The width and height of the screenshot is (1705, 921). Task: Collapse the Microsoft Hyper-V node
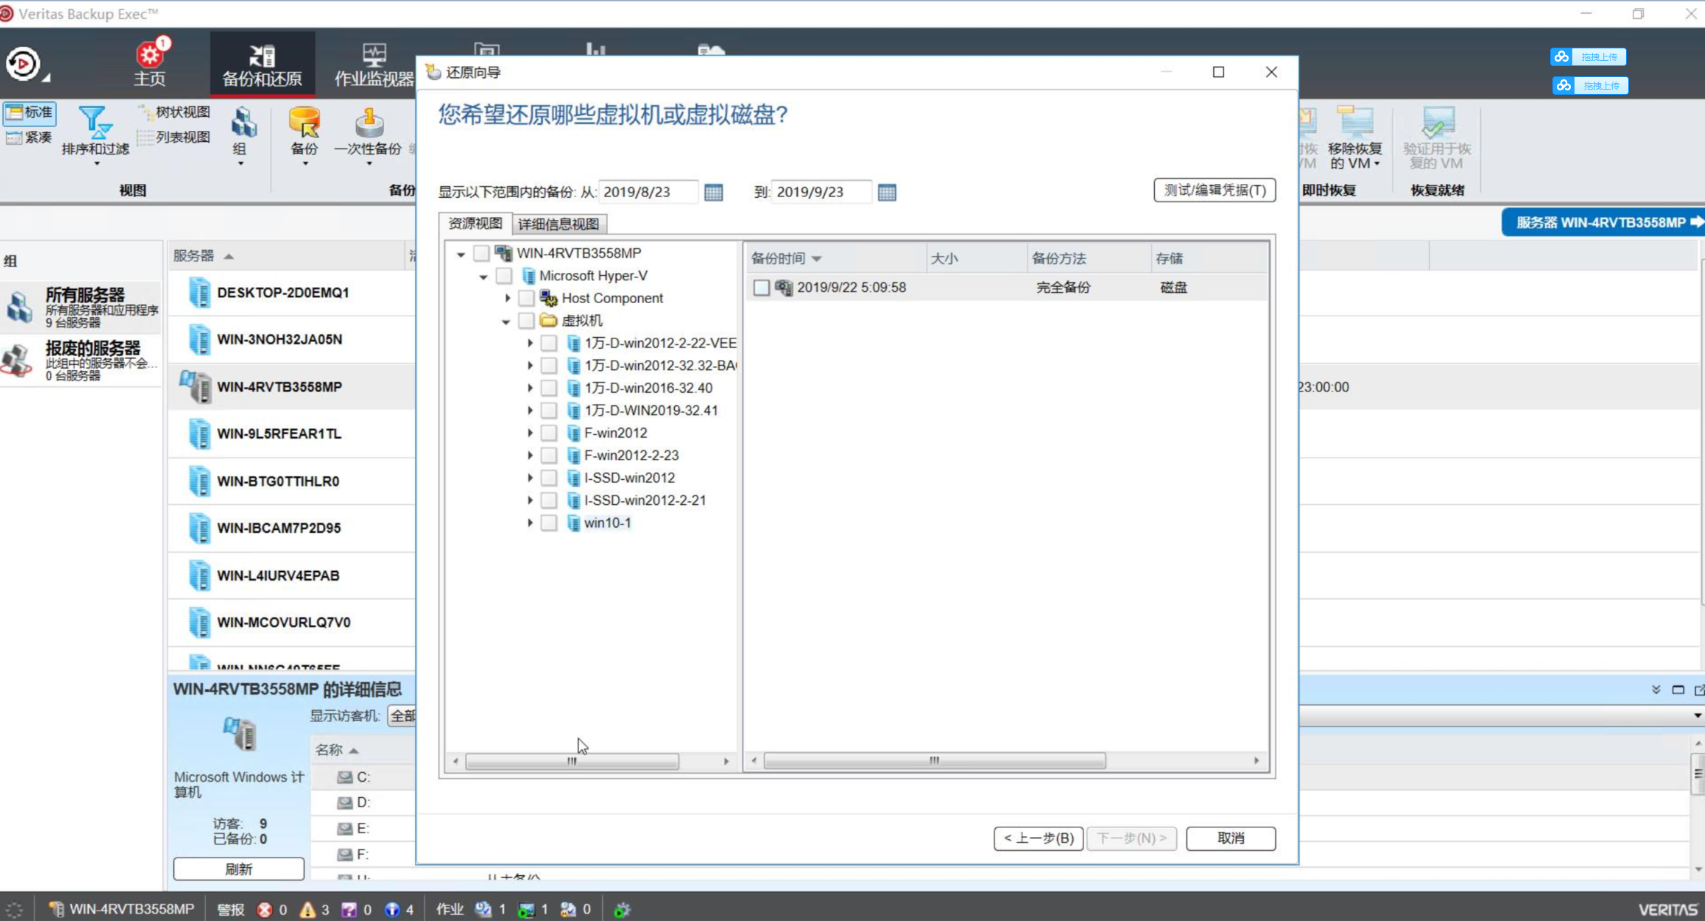pyautogui.click(x=484, y=276)
